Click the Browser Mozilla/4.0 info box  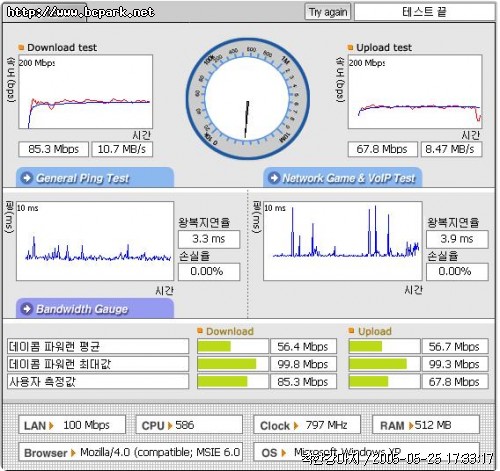point(130,452)
